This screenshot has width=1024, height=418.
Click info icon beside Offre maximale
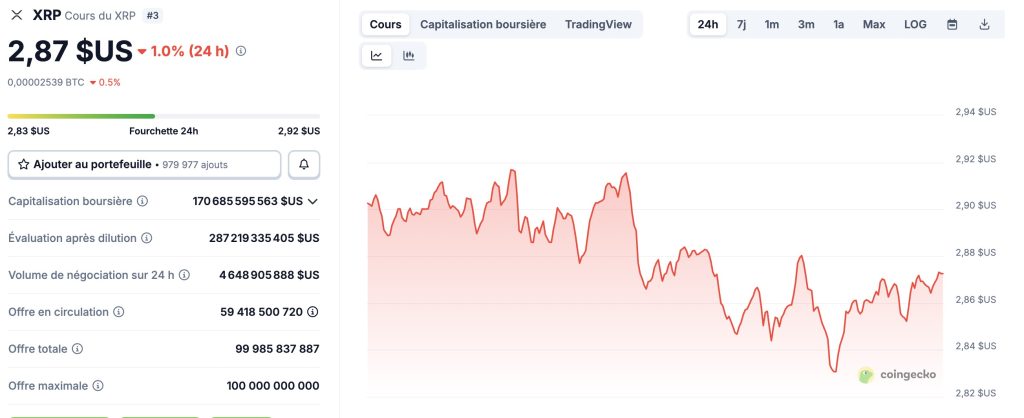pos(98,385)
